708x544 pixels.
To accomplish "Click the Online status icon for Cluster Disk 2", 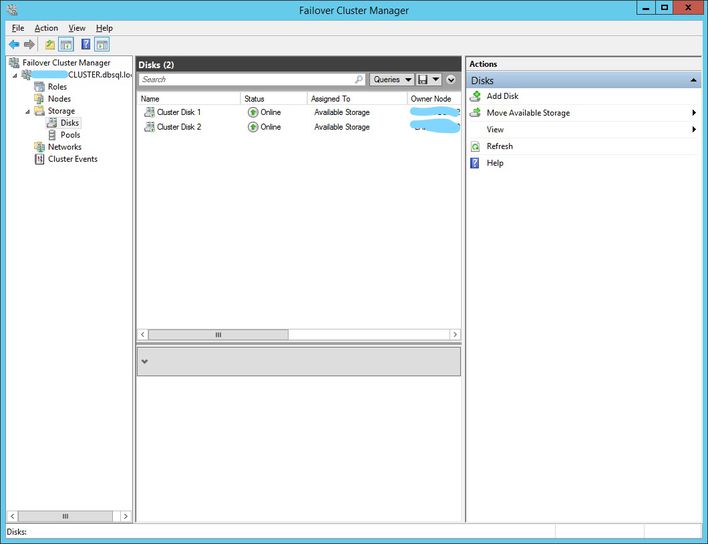I will tap(253, 127).
